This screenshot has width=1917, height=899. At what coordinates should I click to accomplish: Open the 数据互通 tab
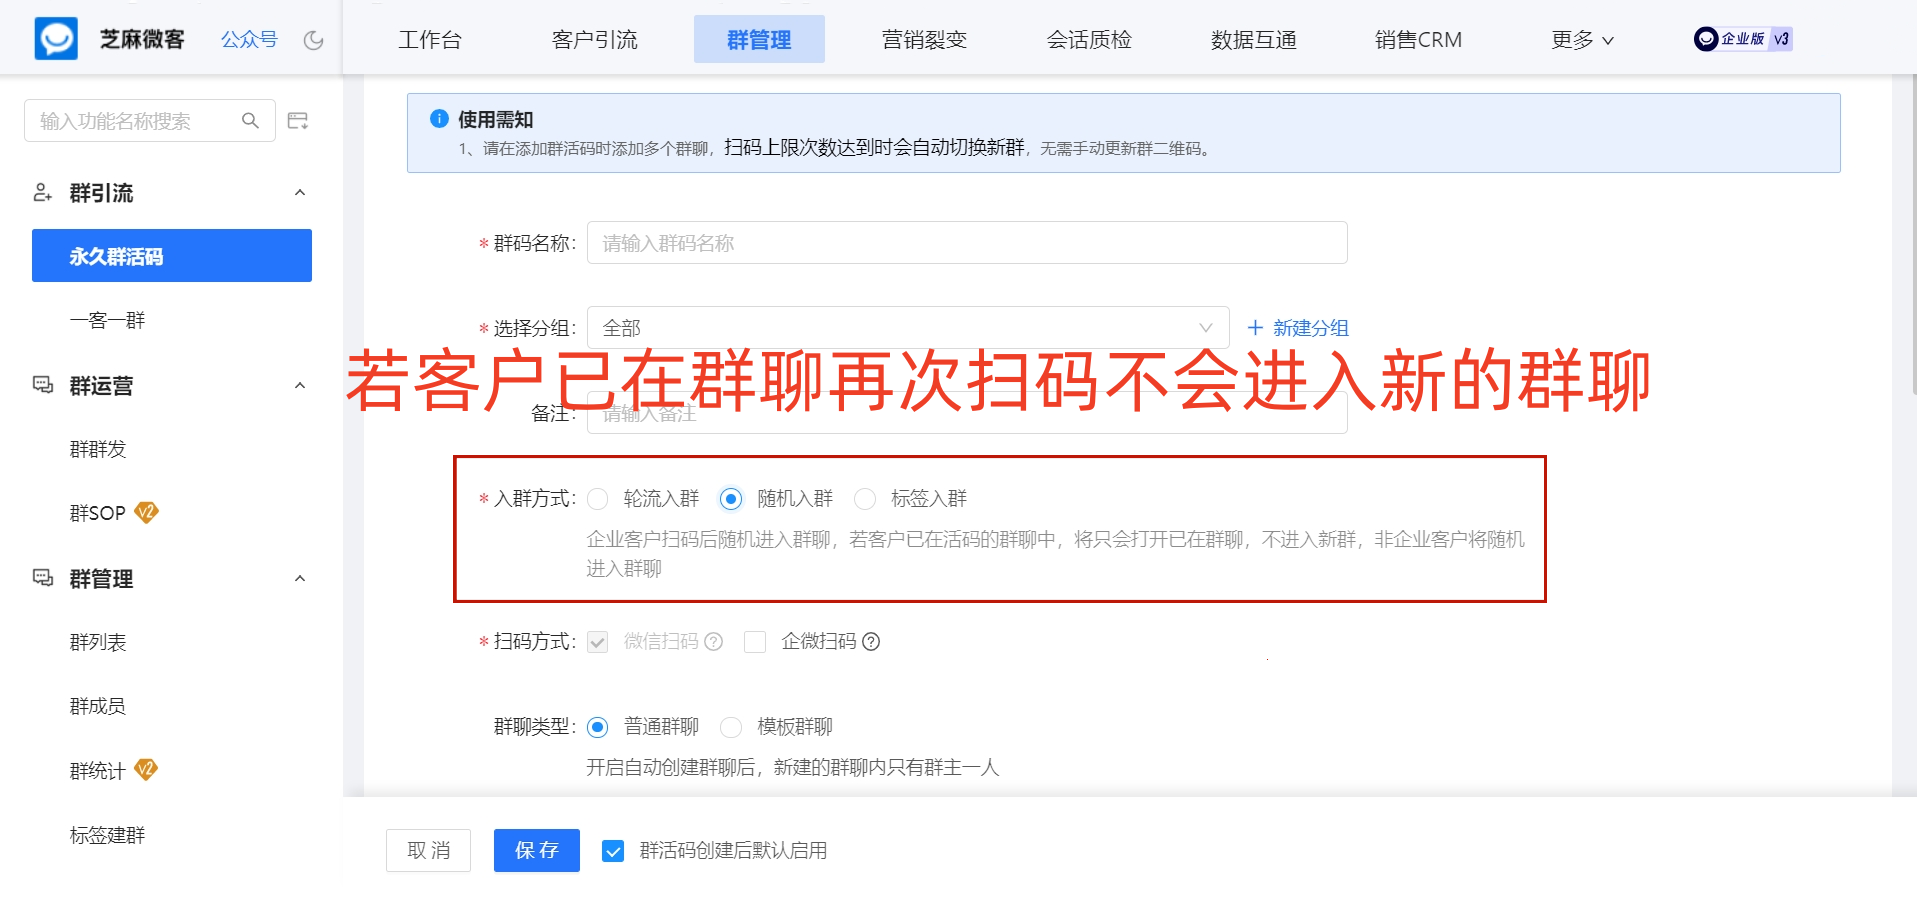(1254, 40)
